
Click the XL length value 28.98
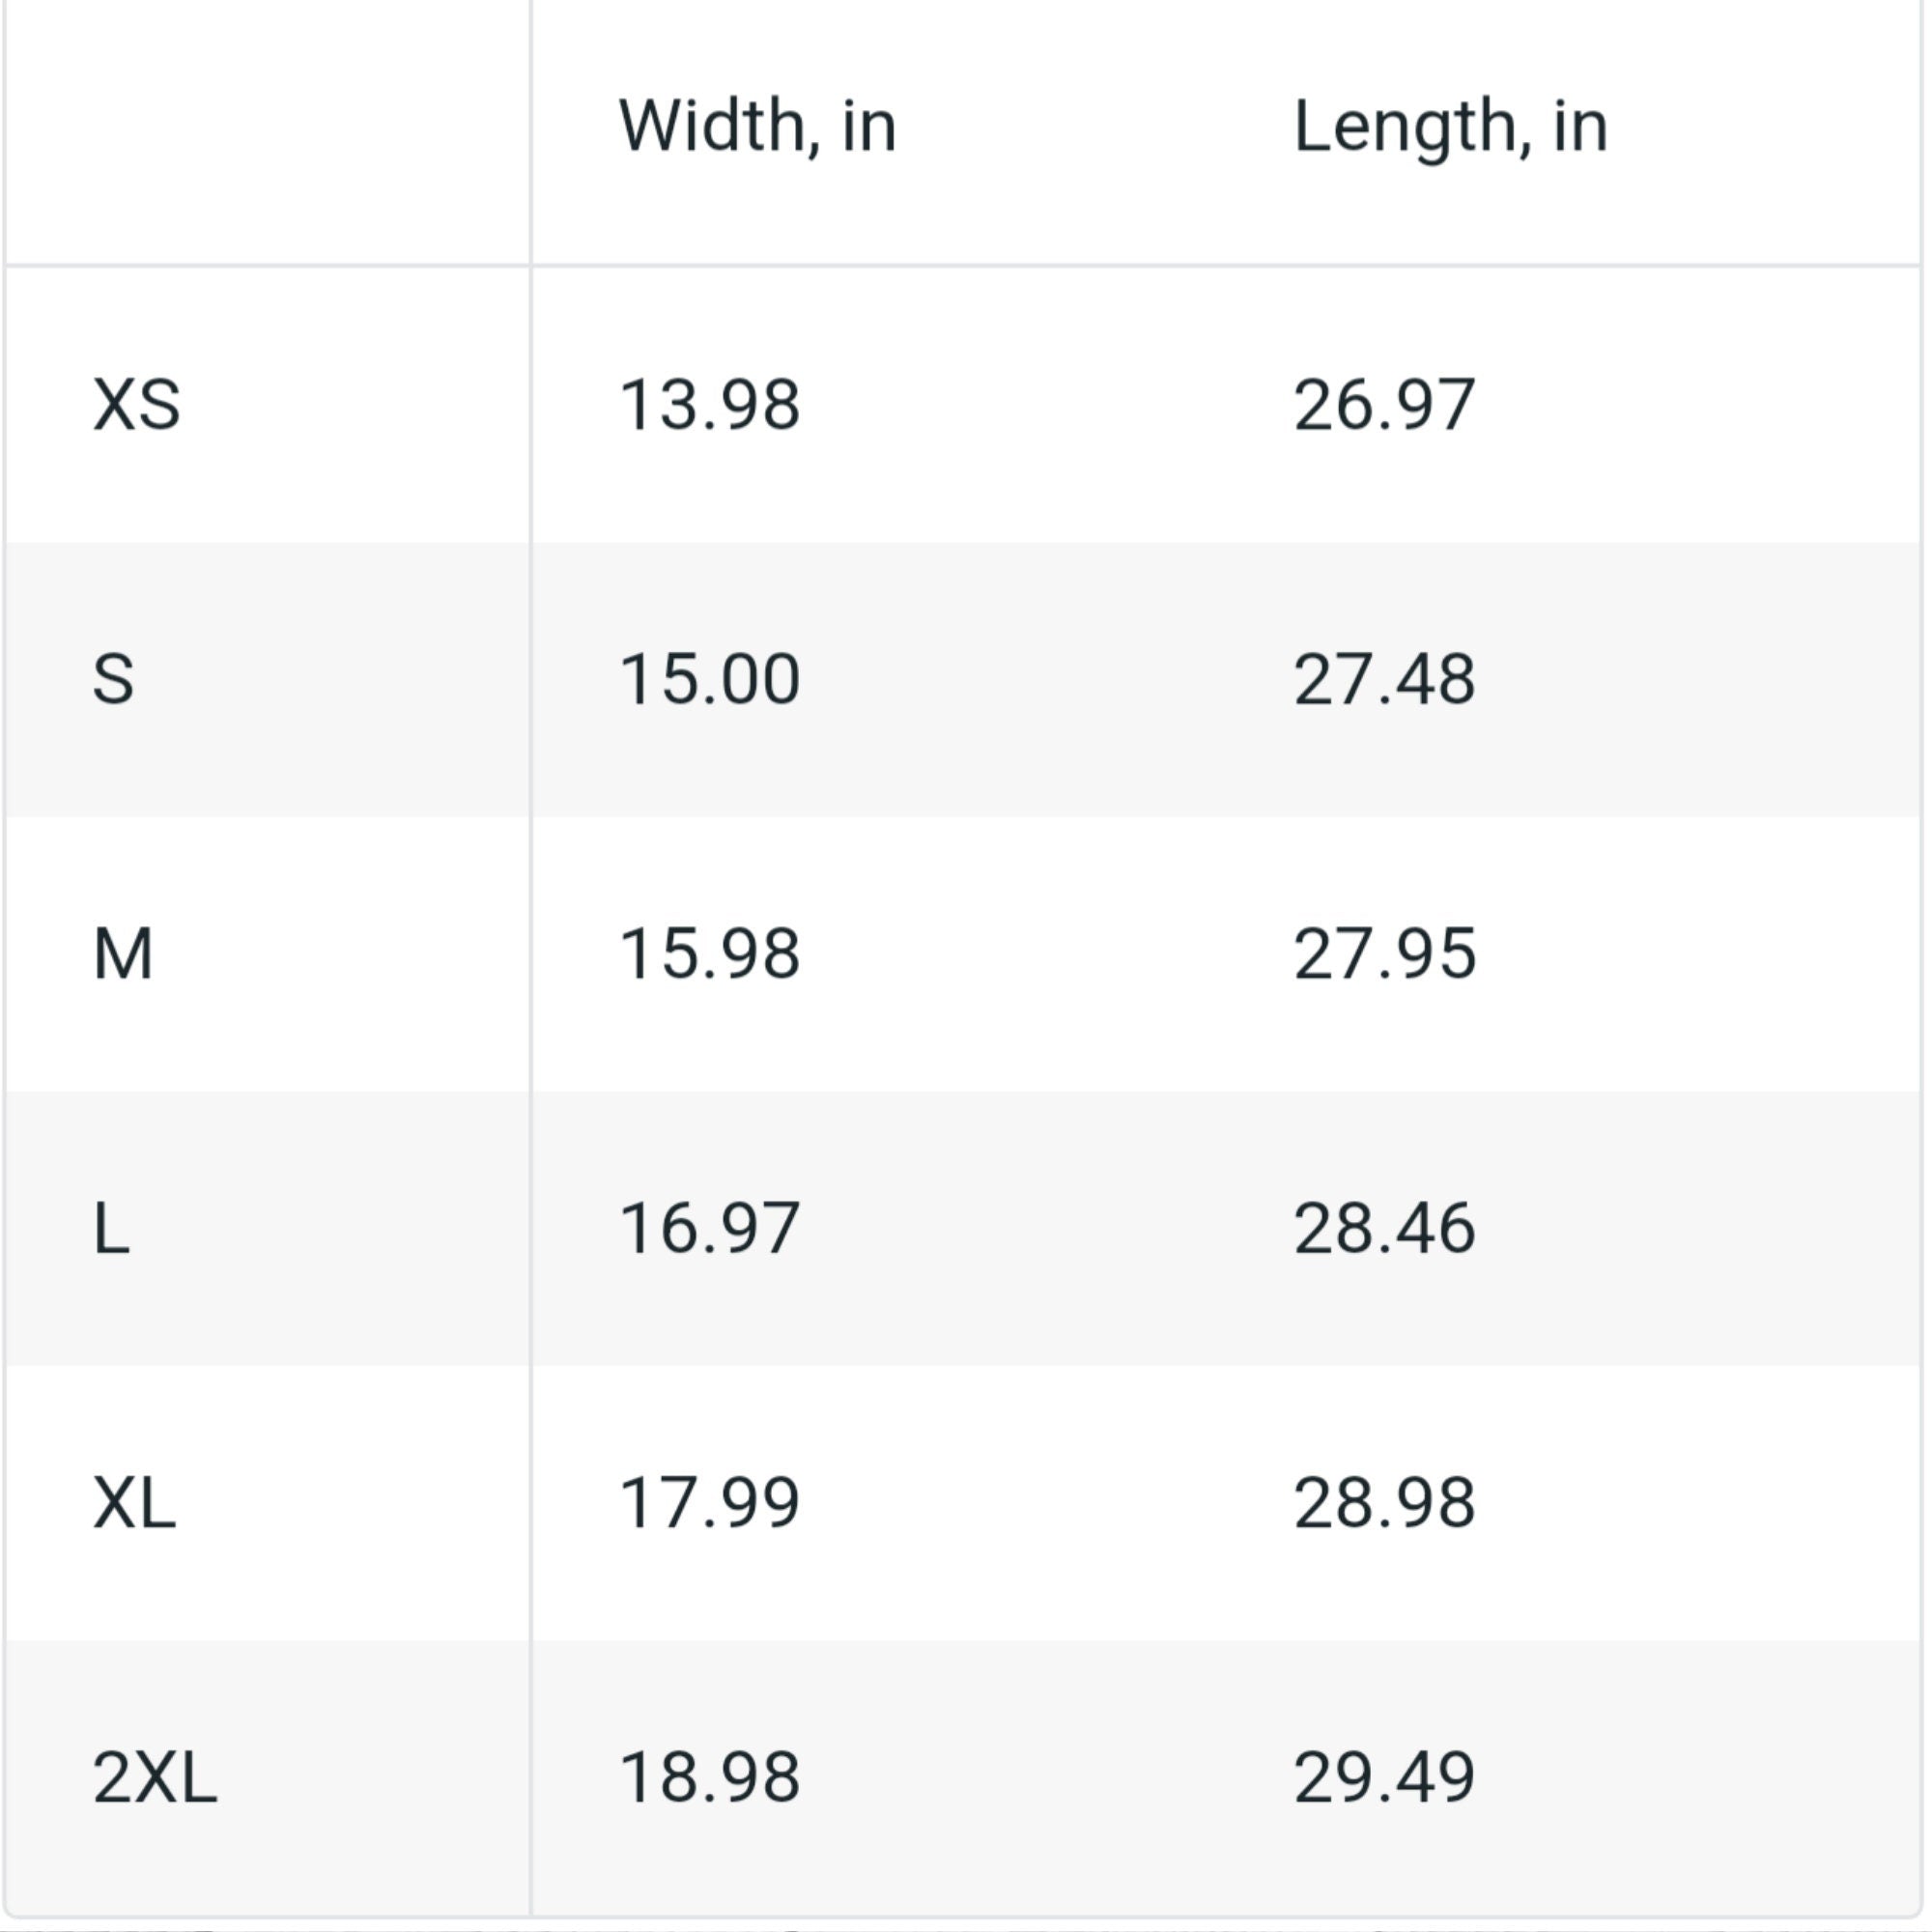(1384, 1502)
